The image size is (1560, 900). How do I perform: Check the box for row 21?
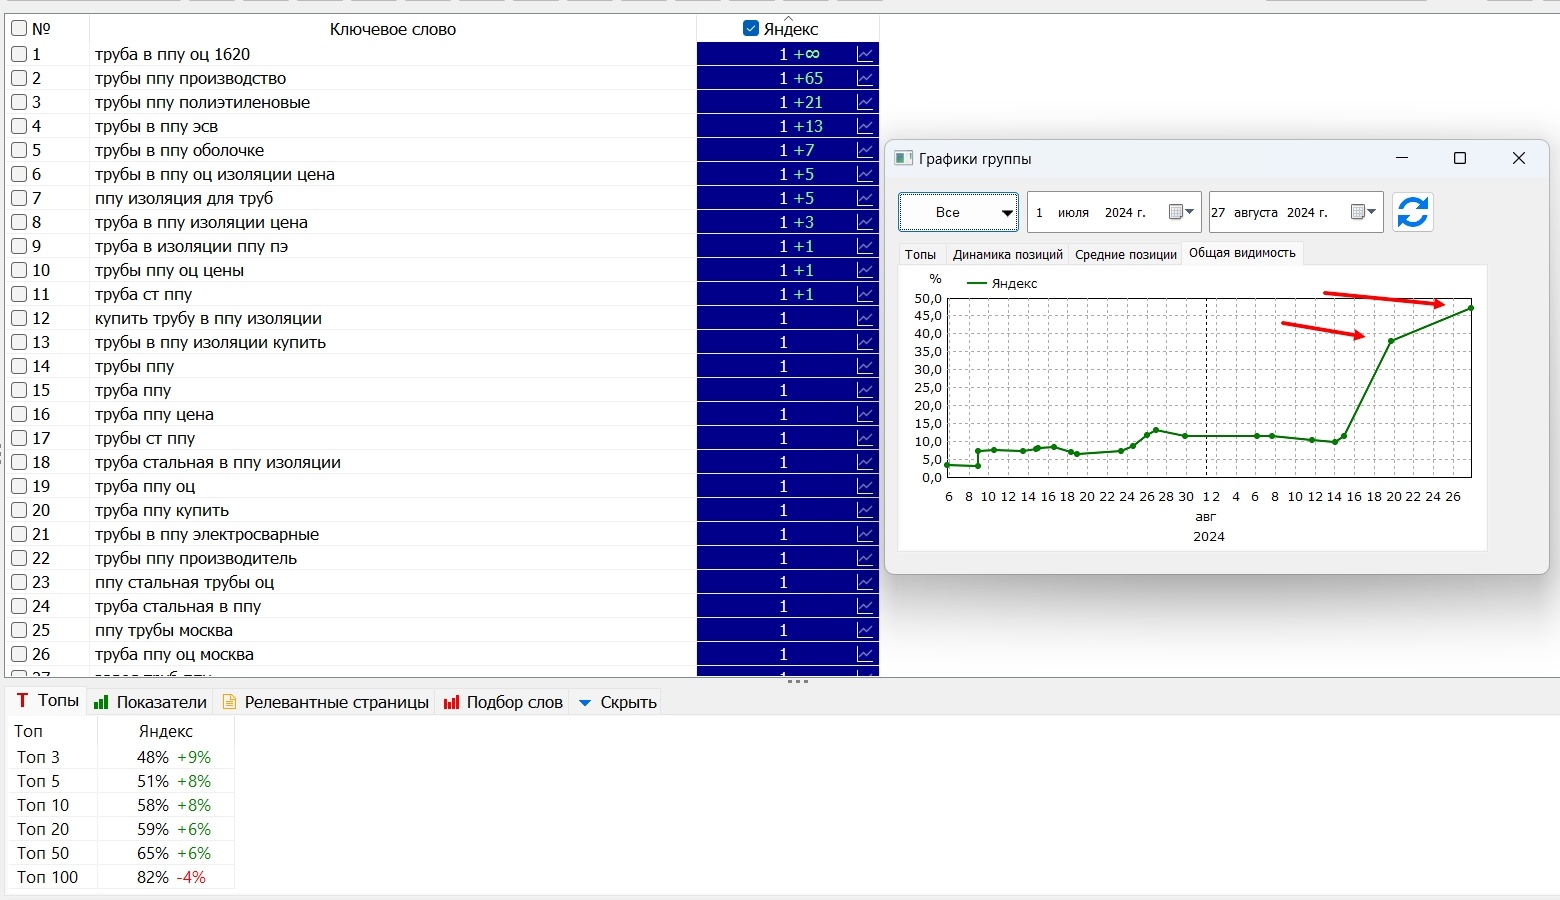pos(19,534)
